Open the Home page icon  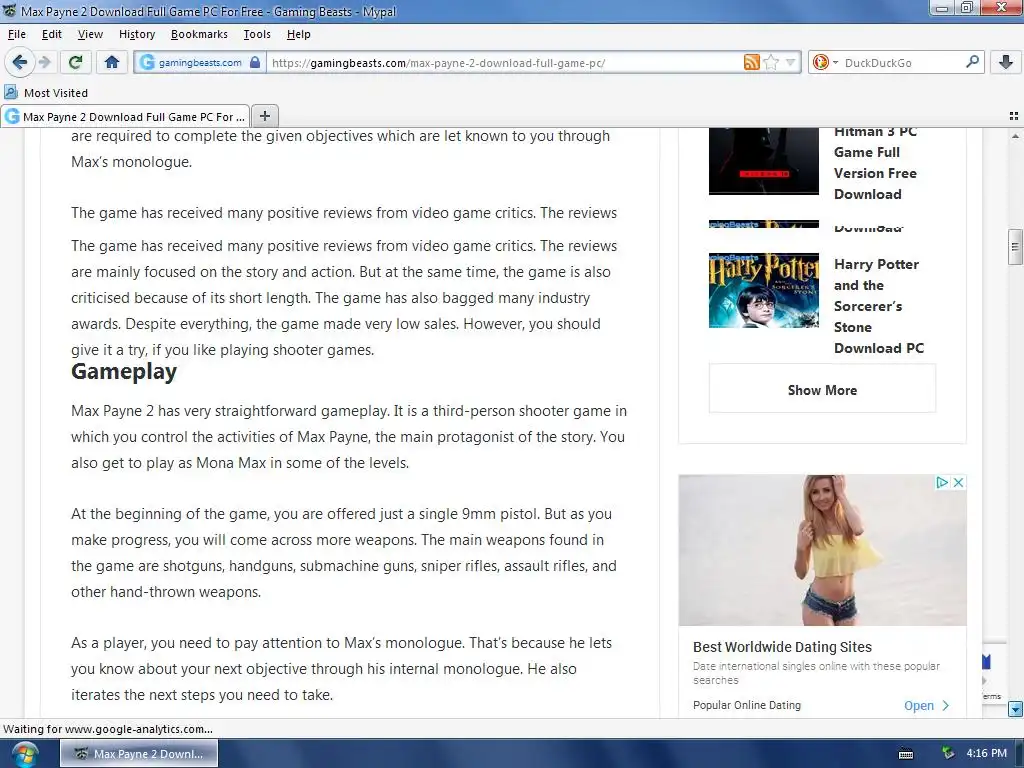click(x=112, y=63)
